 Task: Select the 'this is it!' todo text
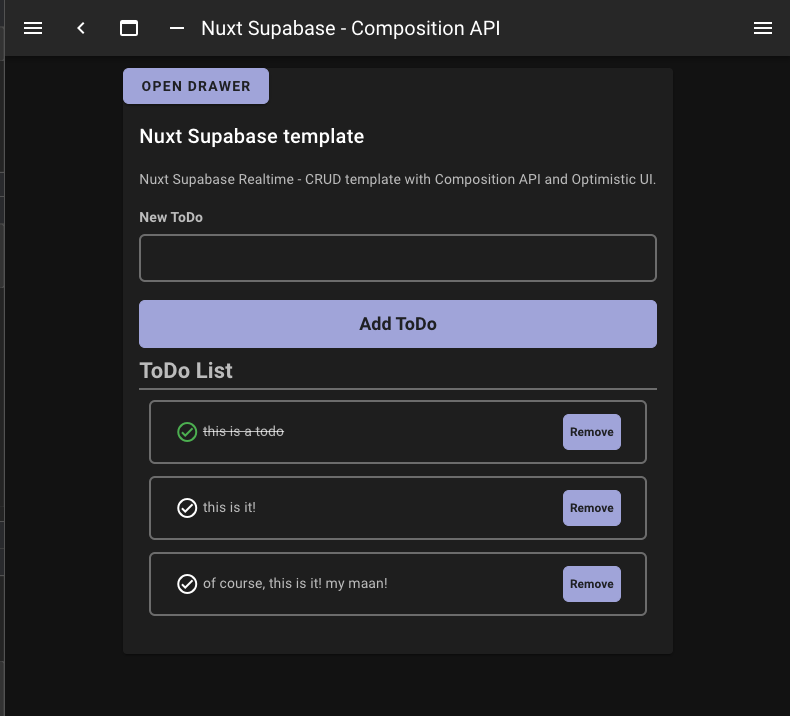pos(229,508)
